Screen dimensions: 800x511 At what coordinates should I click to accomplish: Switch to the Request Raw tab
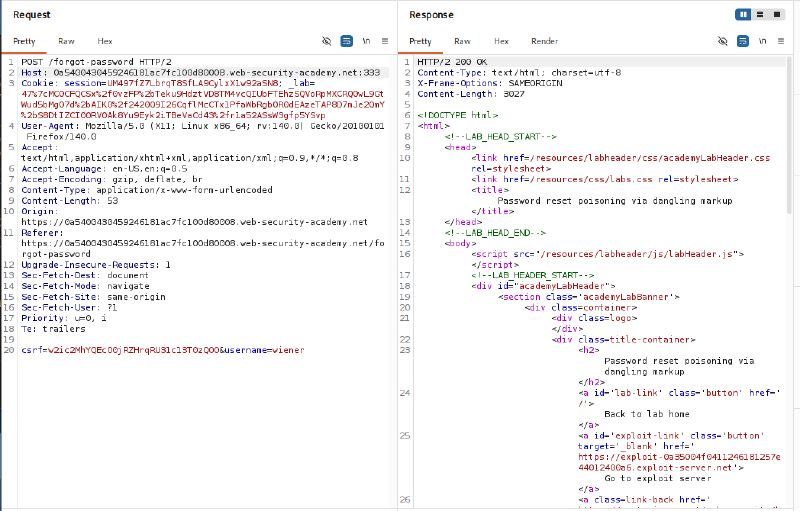click(66, 41)
